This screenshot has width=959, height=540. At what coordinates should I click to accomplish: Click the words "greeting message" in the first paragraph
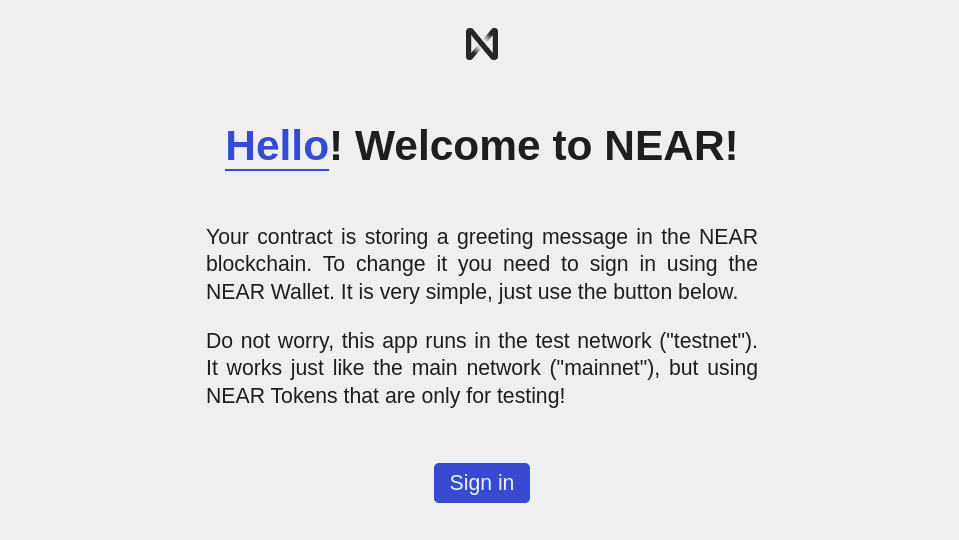click(x=542, y=237)
